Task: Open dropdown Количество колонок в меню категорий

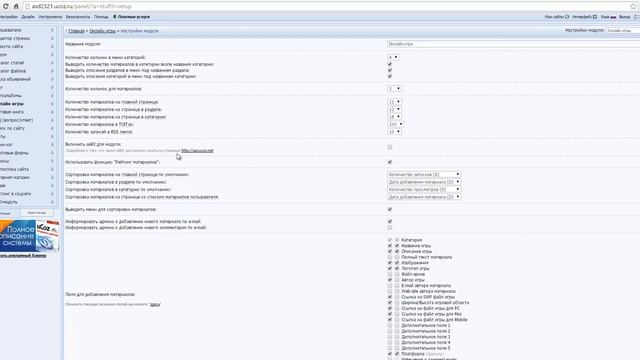Action: [x=393, y=58]
